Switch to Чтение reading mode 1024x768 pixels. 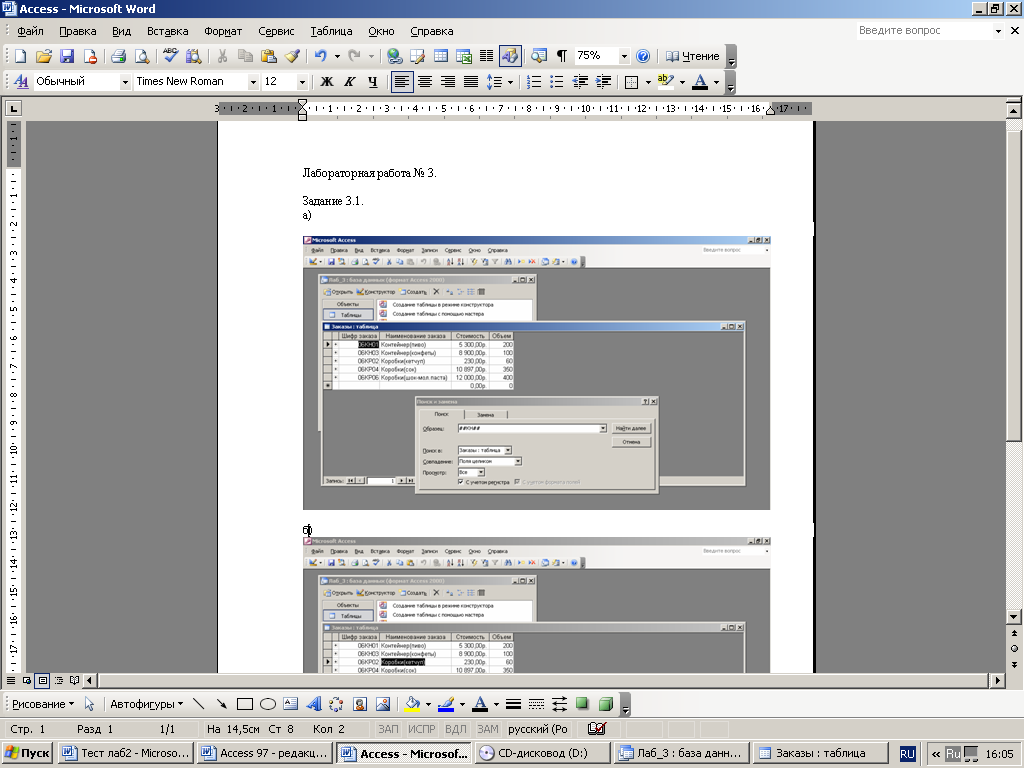coord(692,56)
